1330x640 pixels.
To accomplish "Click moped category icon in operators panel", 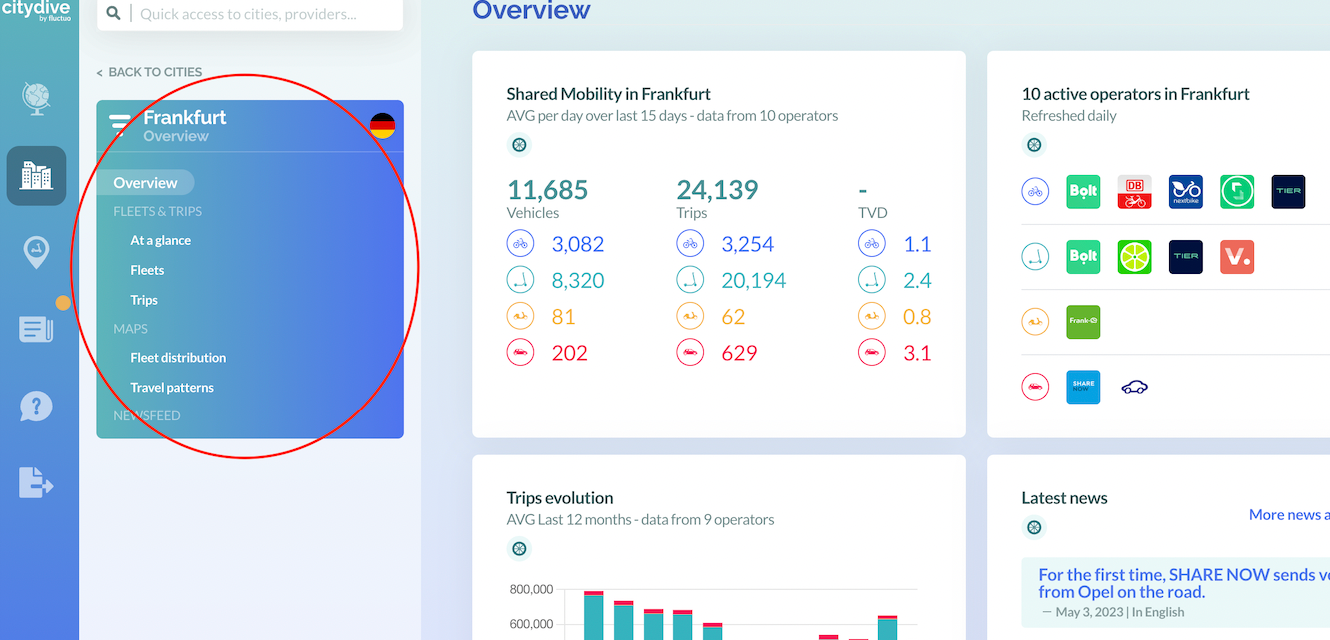I will tap(1035, 322).
